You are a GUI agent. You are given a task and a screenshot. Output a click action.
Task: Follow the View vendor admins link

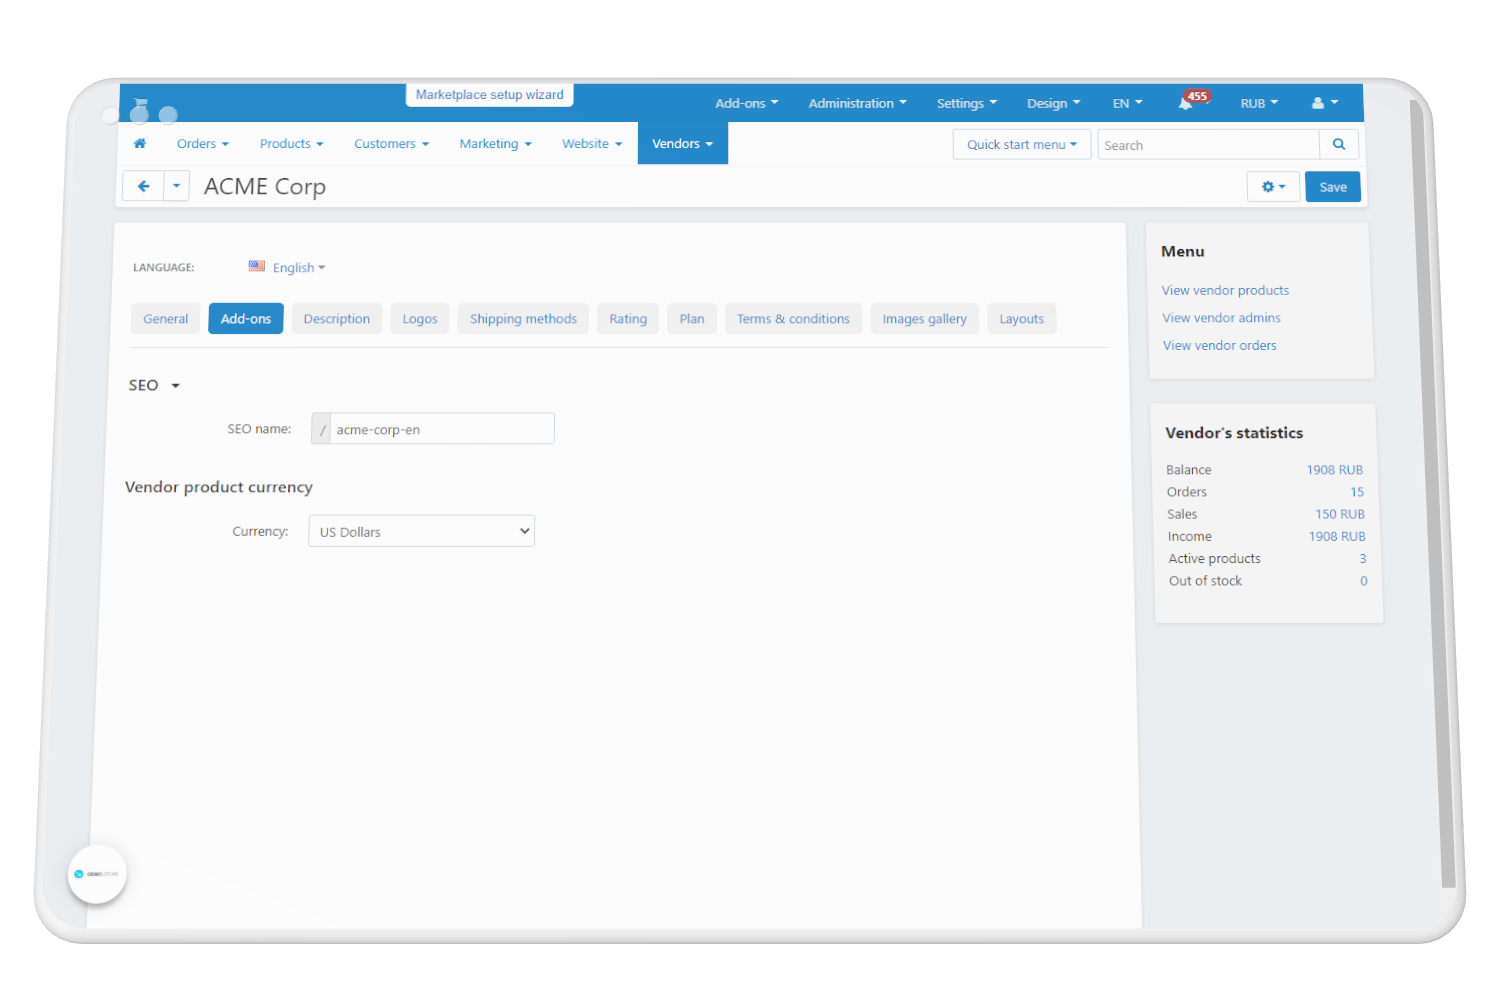(1222, 318)
